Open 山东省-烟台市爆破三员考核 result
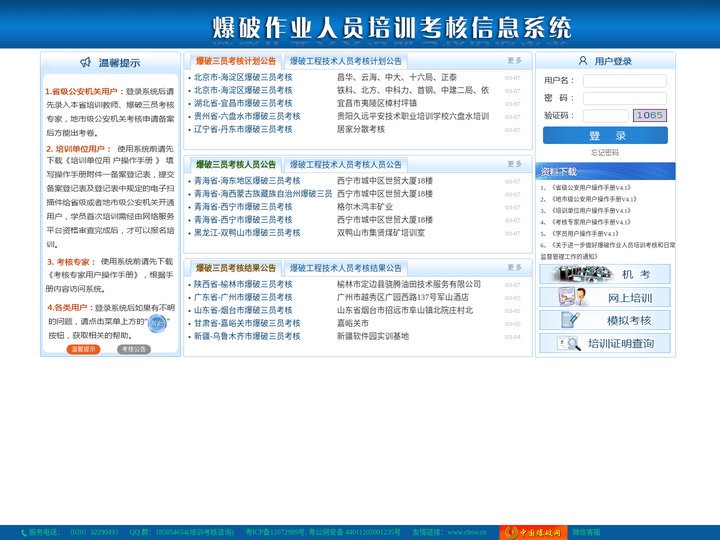 coord(243,310)
